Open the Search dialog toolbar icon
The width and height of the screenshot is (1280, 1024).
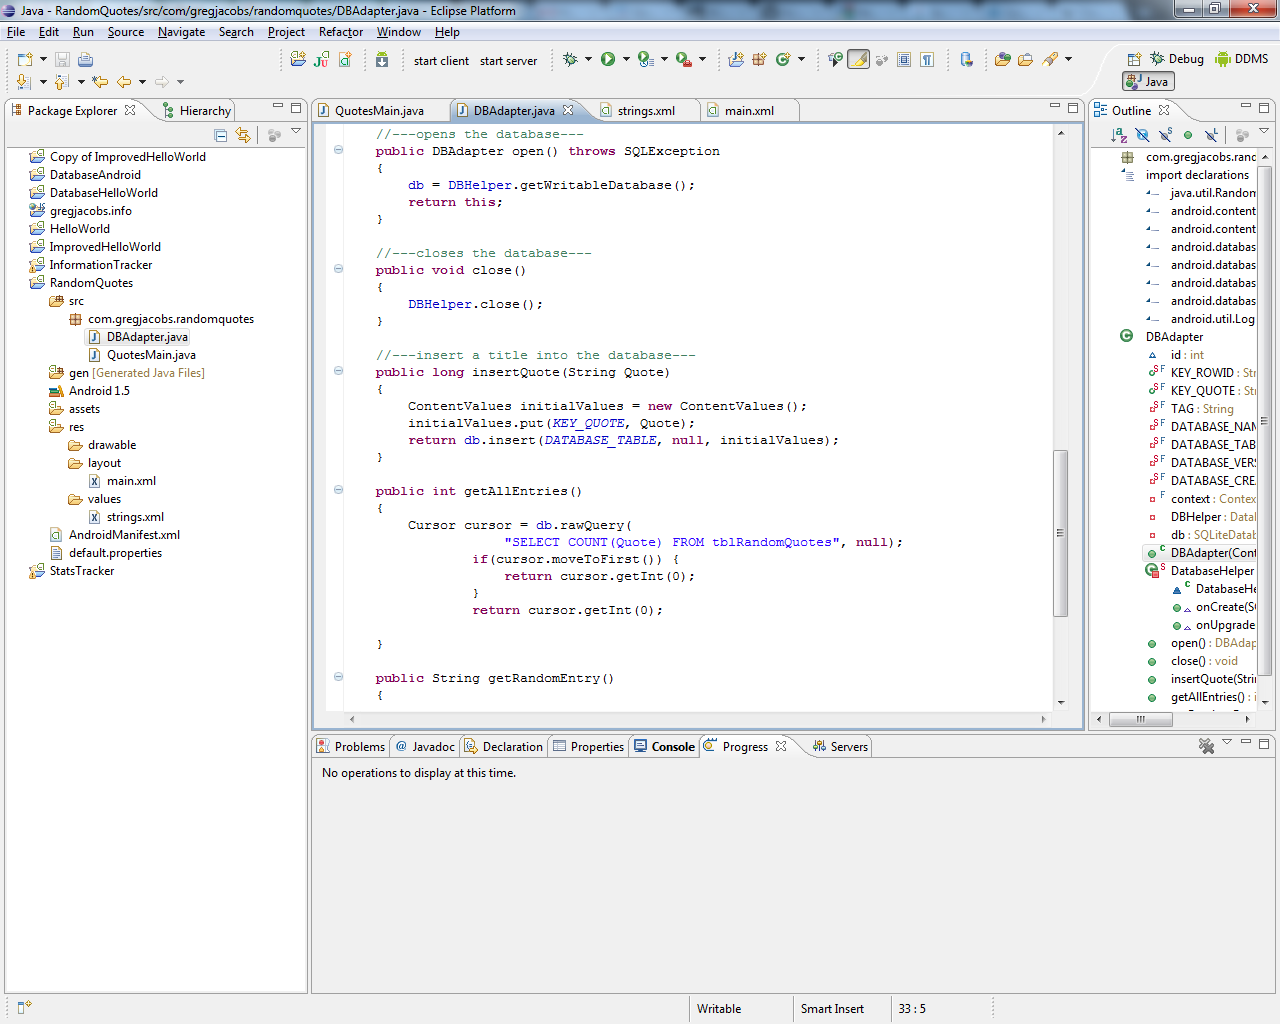pyautogui.click(x=966, y=61)
